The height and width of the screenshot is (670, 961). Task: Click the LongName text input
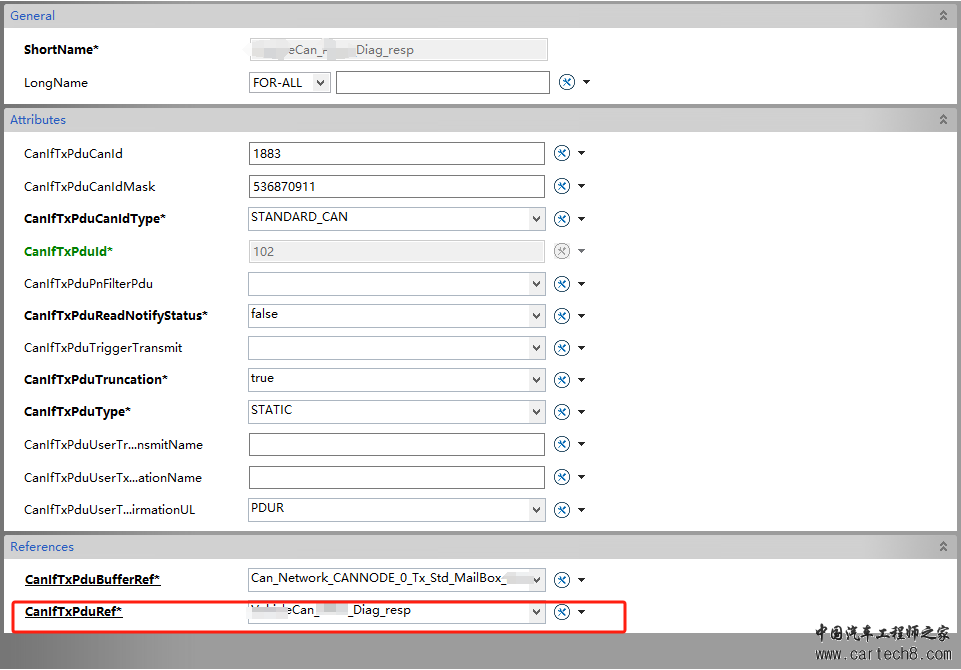pyautogui.click(x=443, y=83)
